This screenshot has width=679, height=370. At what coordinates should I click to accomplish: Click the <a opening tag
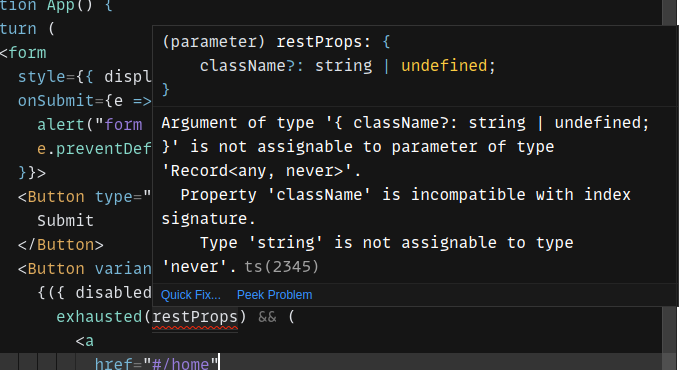pyautogui.click(x=85, y=341)
